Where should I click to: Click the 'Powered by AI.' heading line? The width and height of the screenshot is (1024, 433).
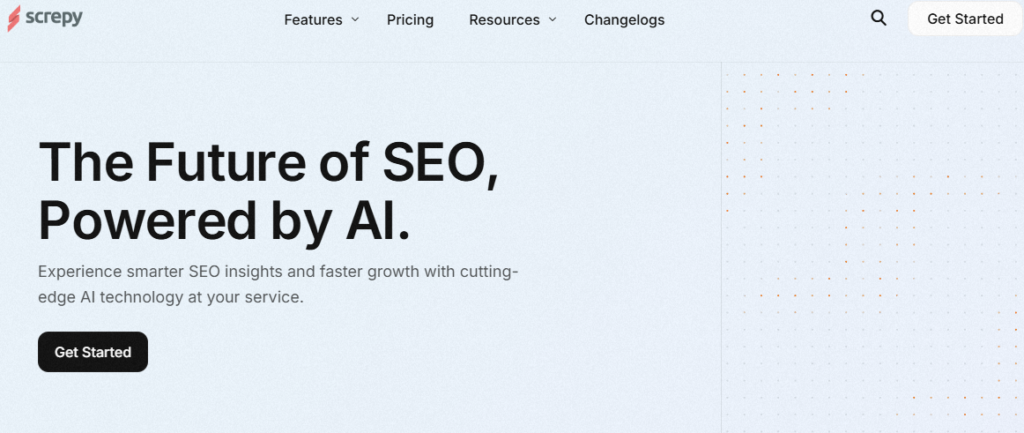[225, 221]
